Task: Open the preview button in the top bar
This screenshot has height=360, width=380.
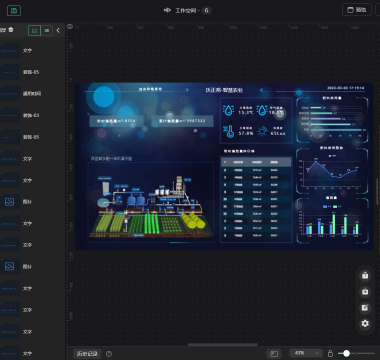Action: coord(357,10)
